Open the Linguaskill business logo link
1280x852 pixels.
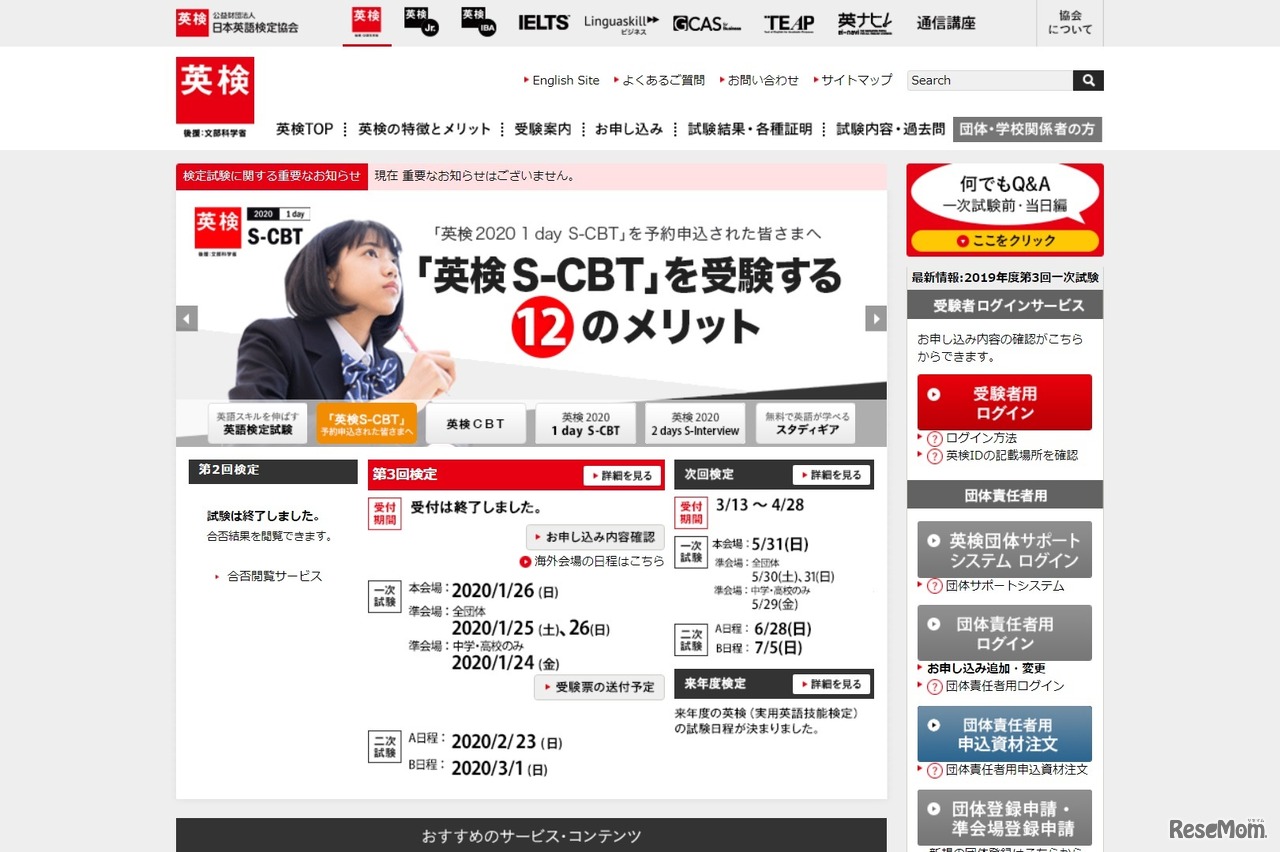pyautogui.click(x=621, y=23)
